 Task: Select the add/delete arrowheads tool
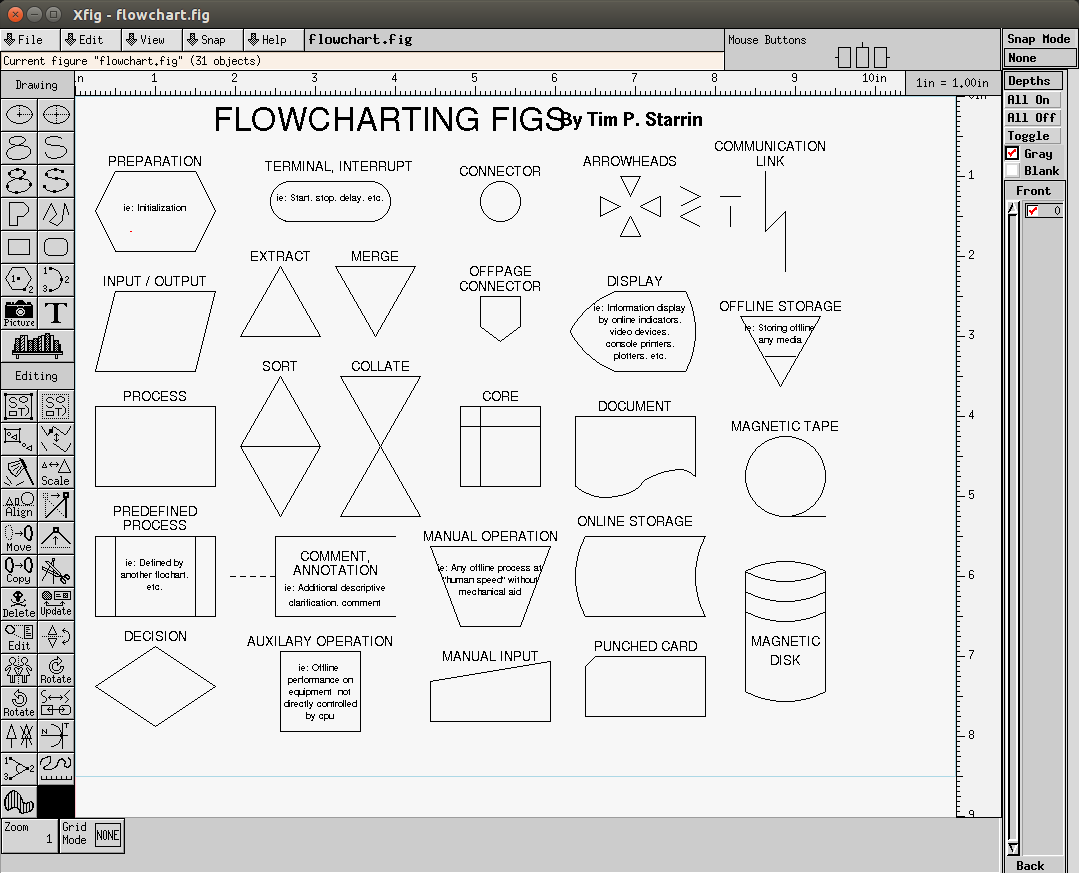click(x=19, y=736)
